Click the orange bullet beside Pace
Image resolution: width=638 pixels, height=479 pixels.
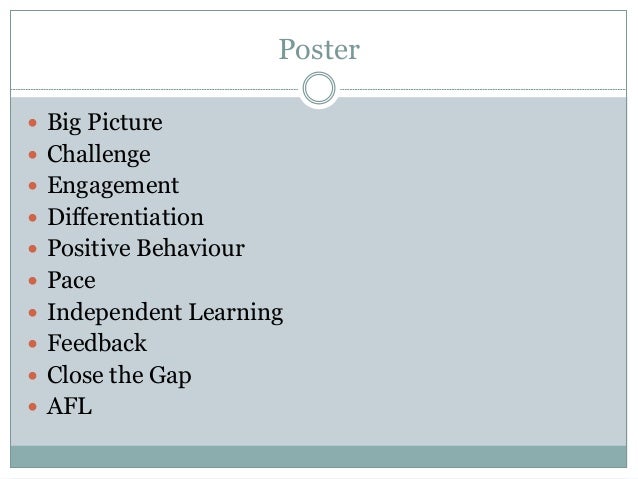(33, 281)
